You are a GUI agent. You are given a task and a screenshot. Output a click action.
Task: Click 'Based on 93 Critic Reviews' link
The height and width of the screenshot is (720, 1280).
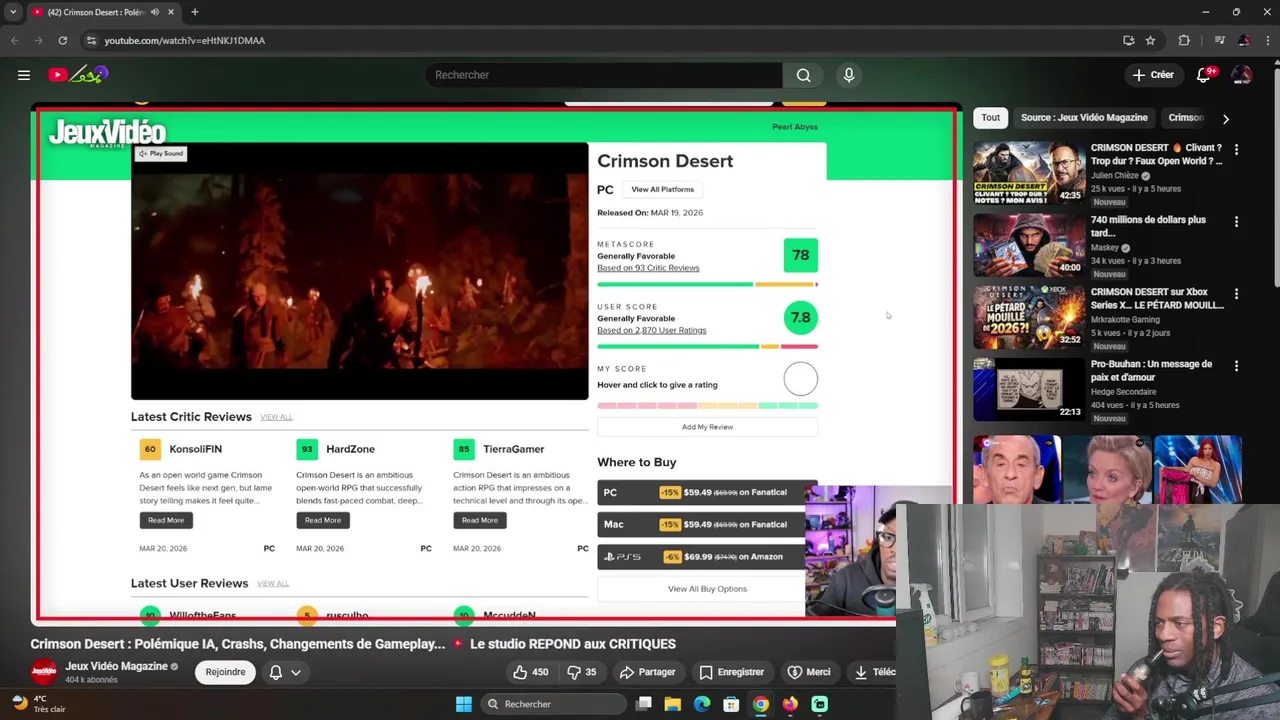tap(648, 268)
